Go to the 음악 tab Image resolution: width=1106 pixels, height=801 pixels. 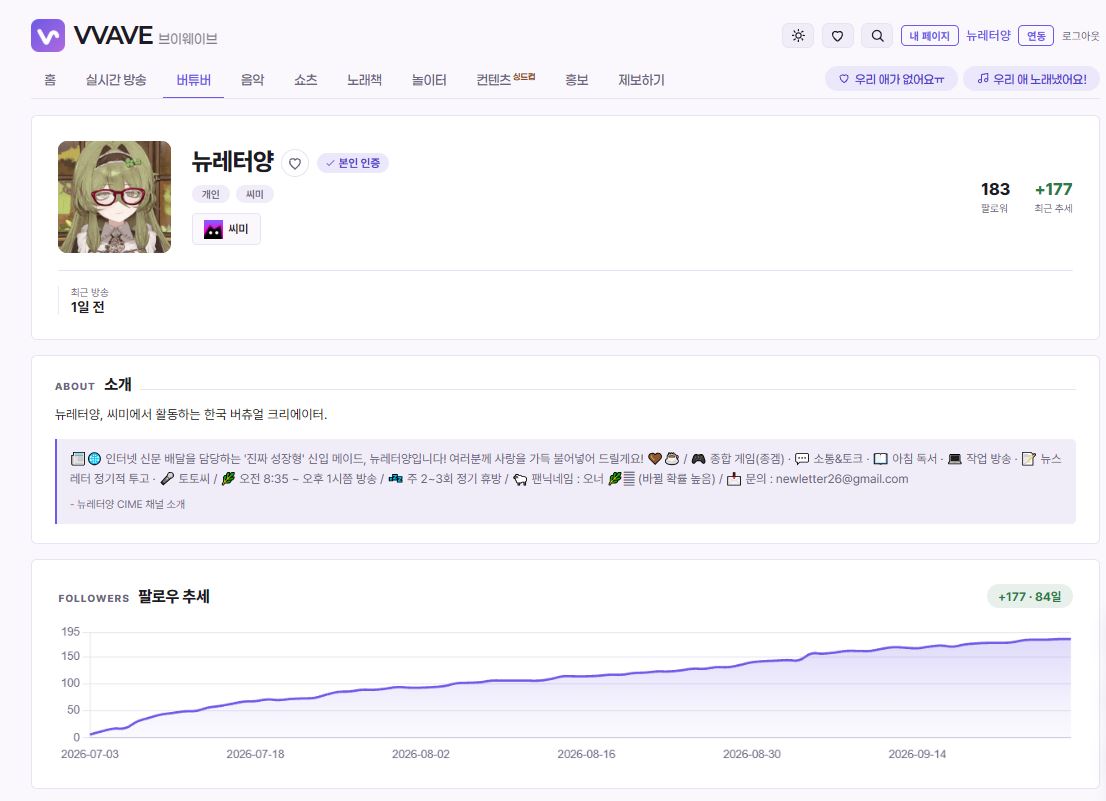coord(253,80)
